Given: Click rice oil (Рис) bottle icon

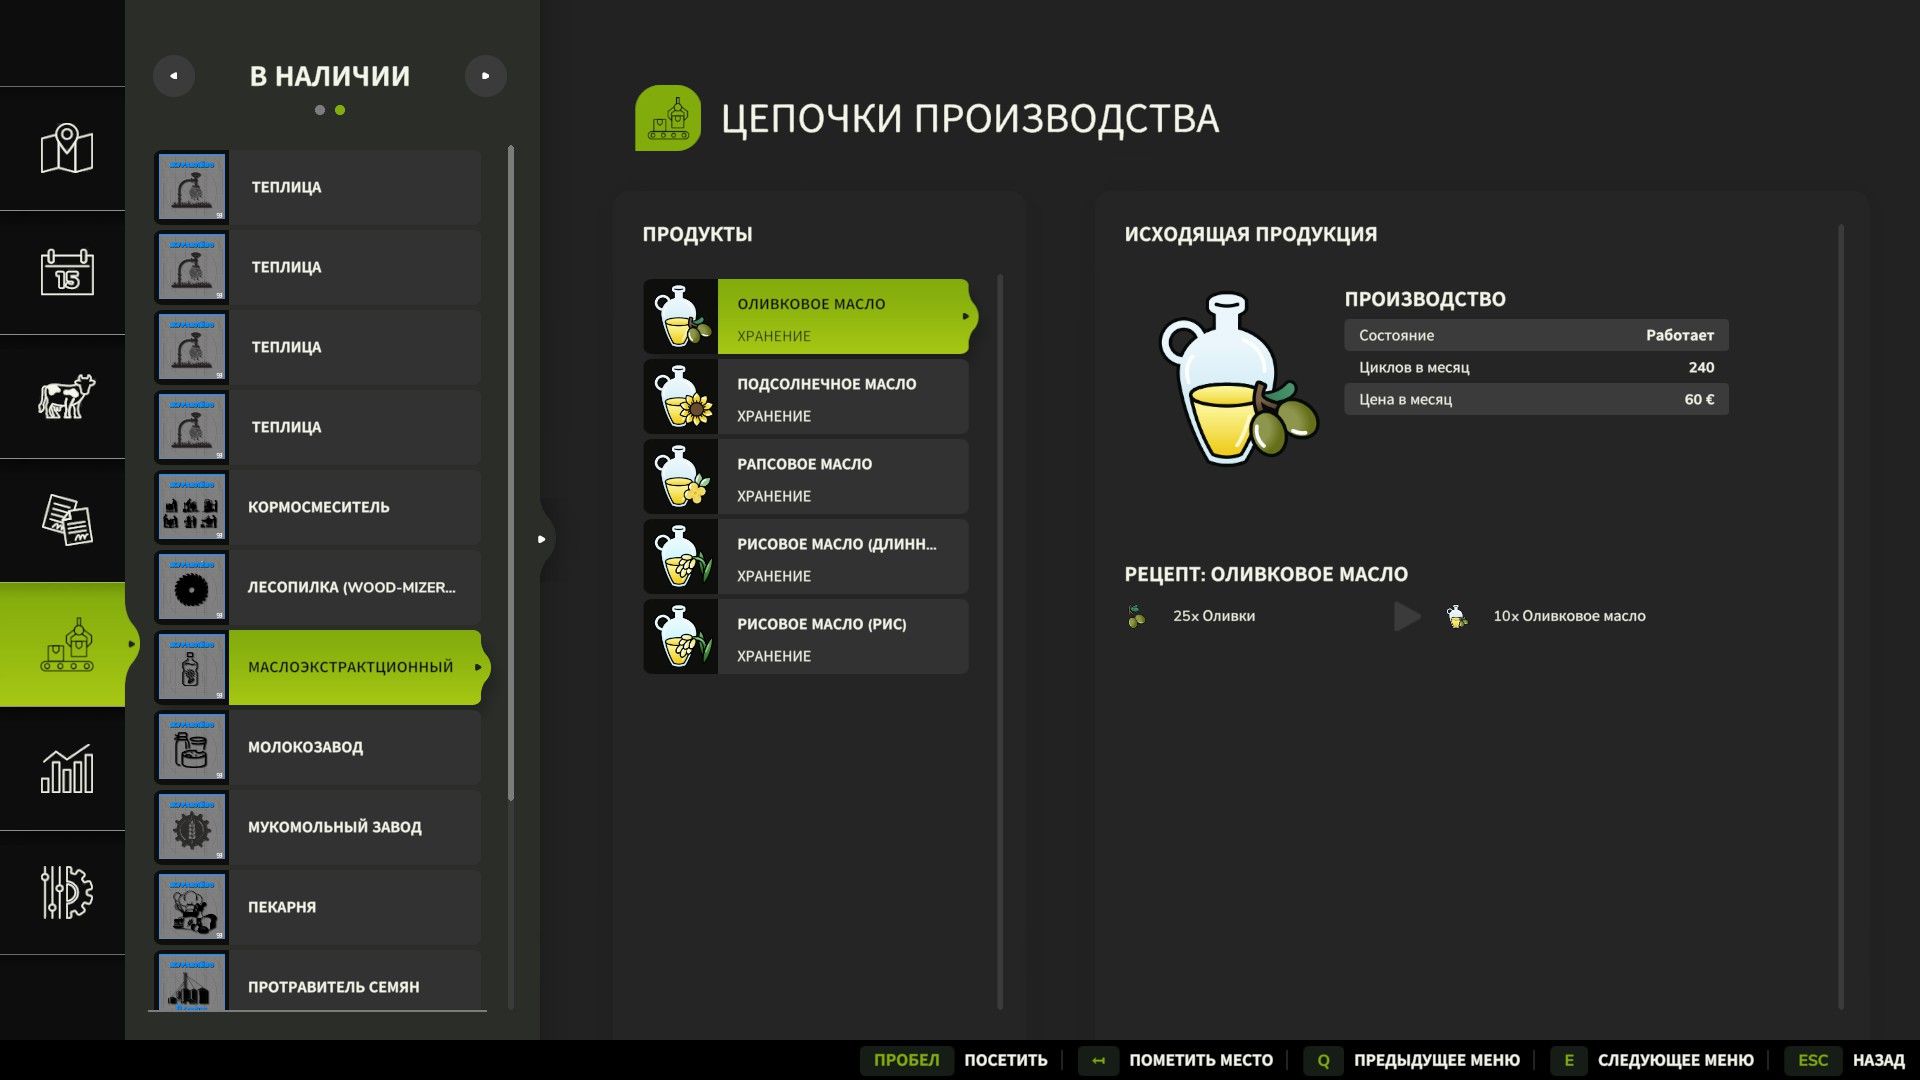Looking at the screenshot, I should pos(681,636).
